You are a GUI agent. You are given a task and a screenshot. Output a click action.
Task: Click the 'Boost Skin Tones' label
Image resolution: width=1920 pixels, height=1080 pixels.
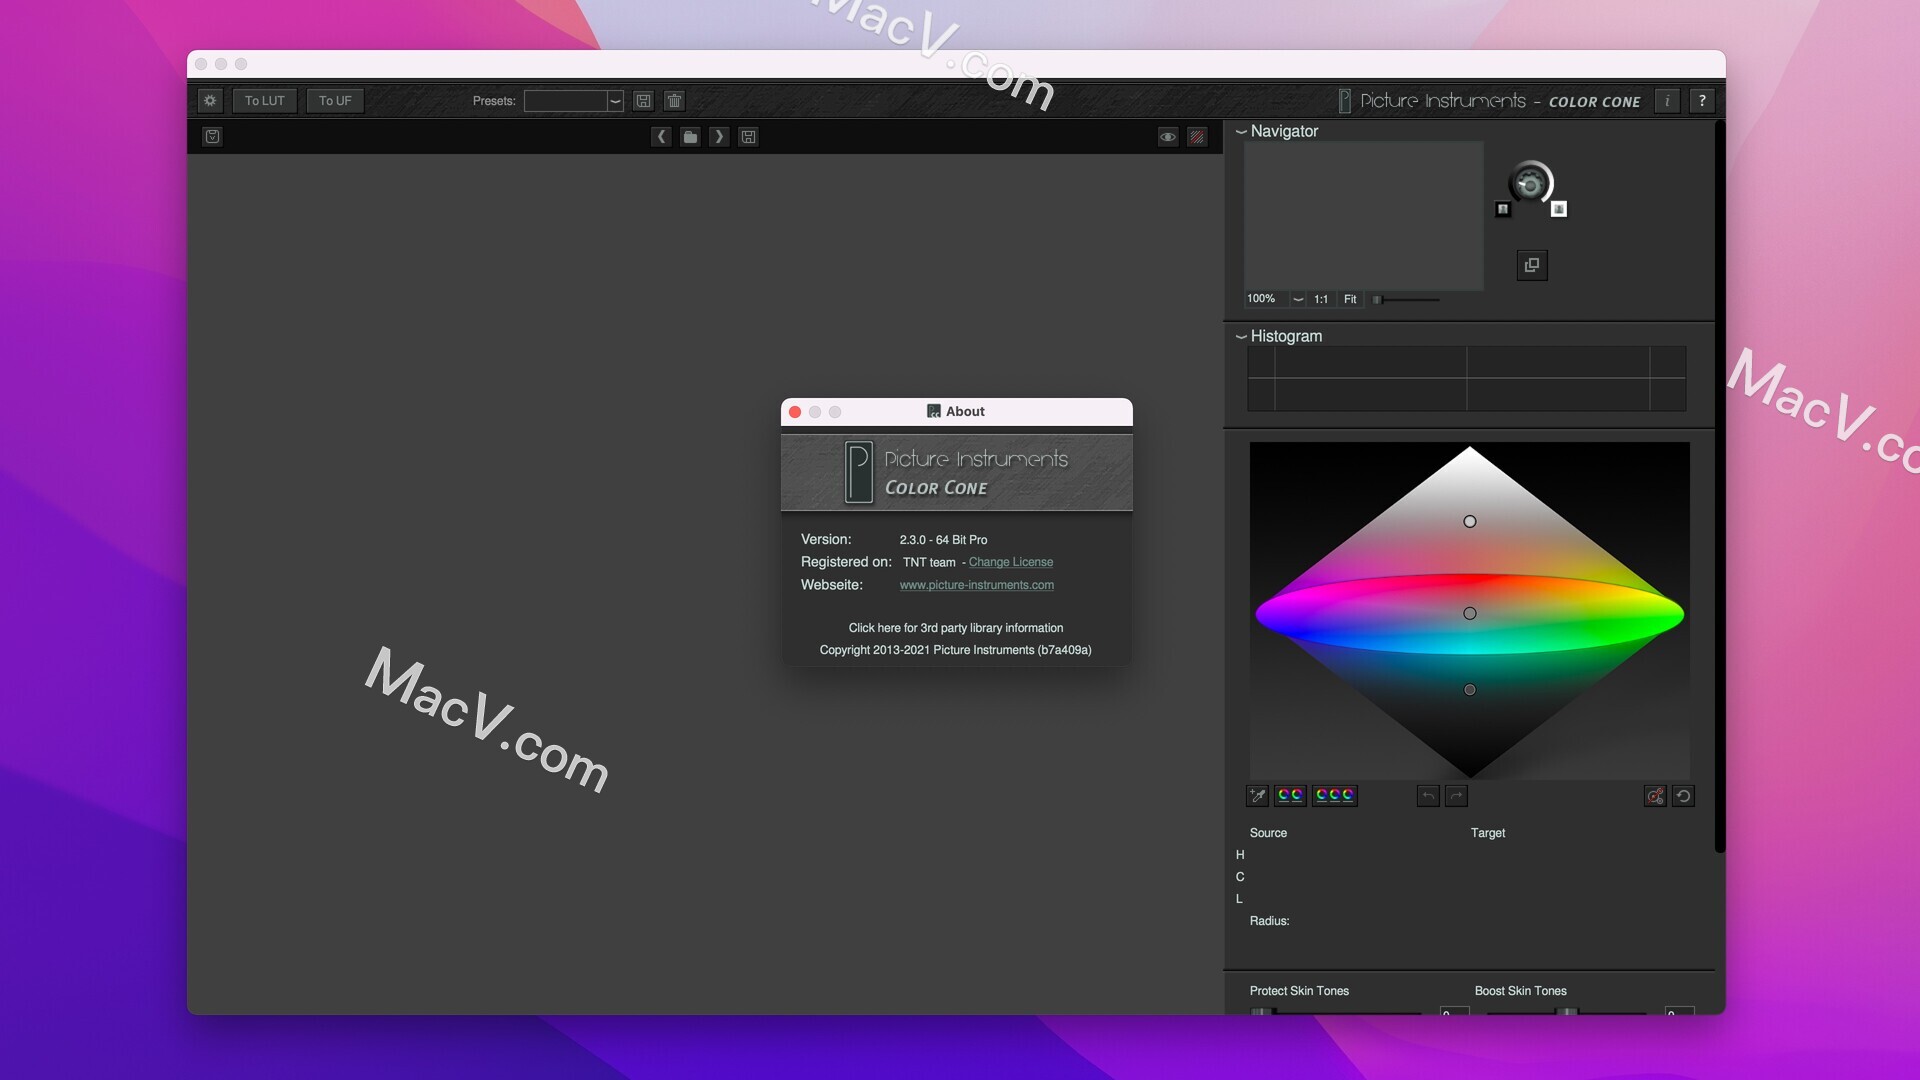[x=1520, y=991]
